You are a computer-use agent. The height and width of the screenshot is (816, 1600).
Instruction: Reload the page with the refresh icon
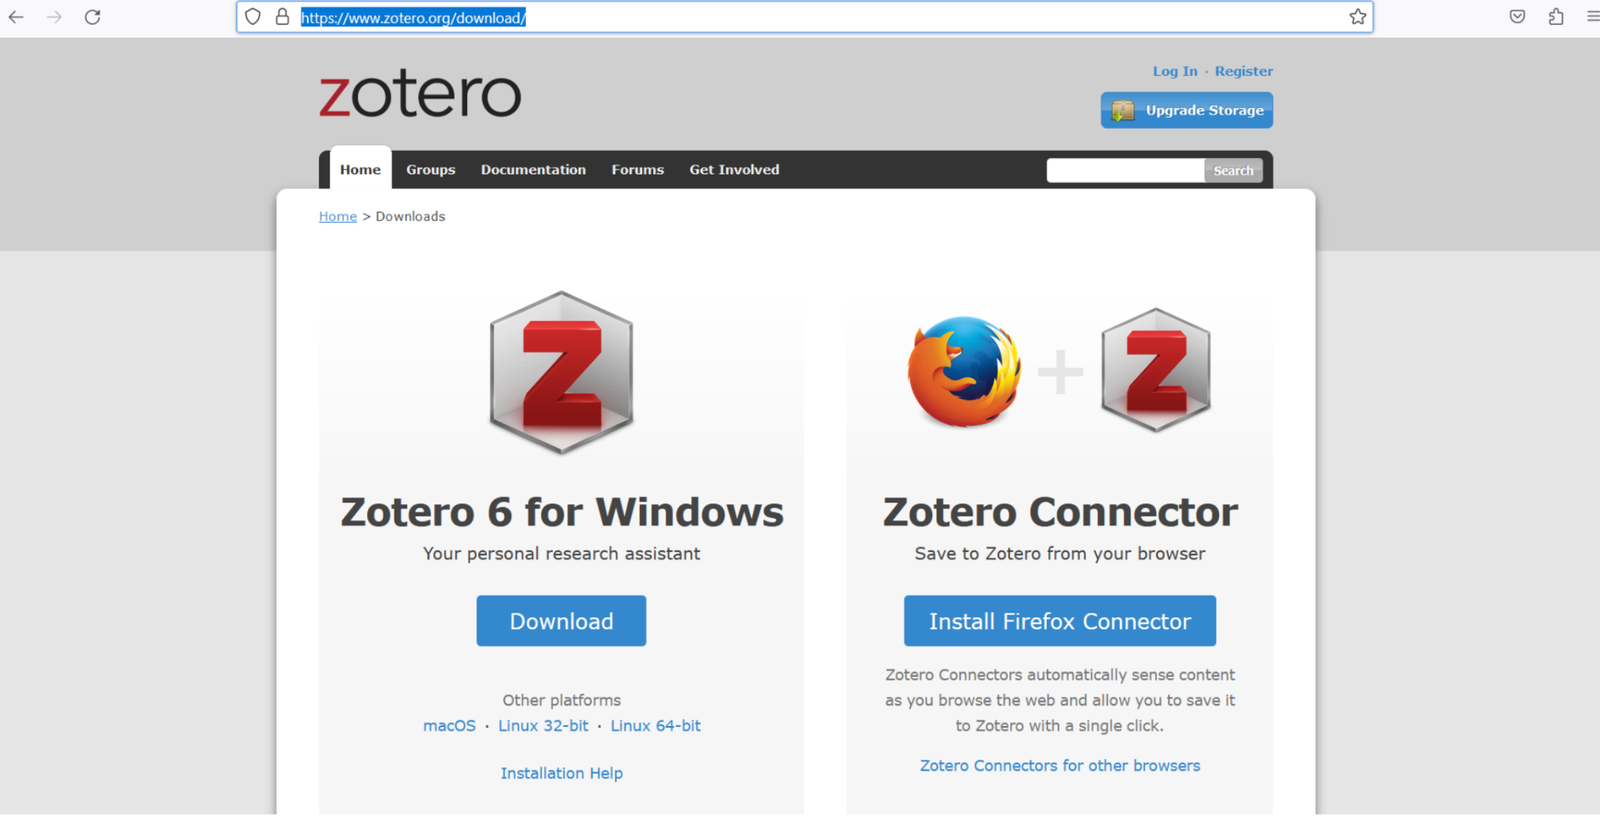click(93, 17)
